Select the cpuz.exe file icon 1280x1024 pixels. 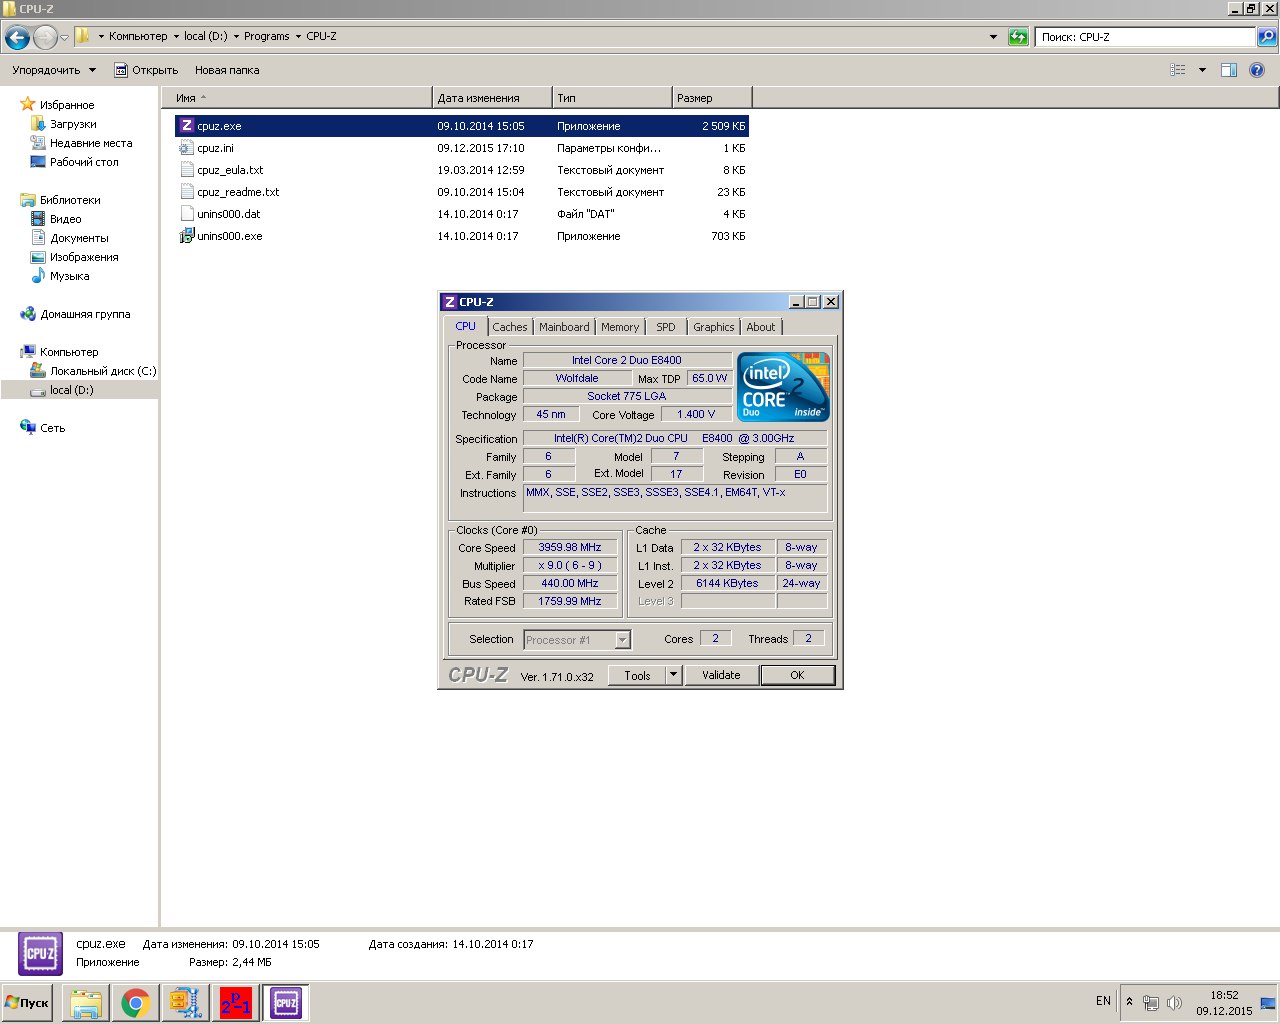pos(186,126)
